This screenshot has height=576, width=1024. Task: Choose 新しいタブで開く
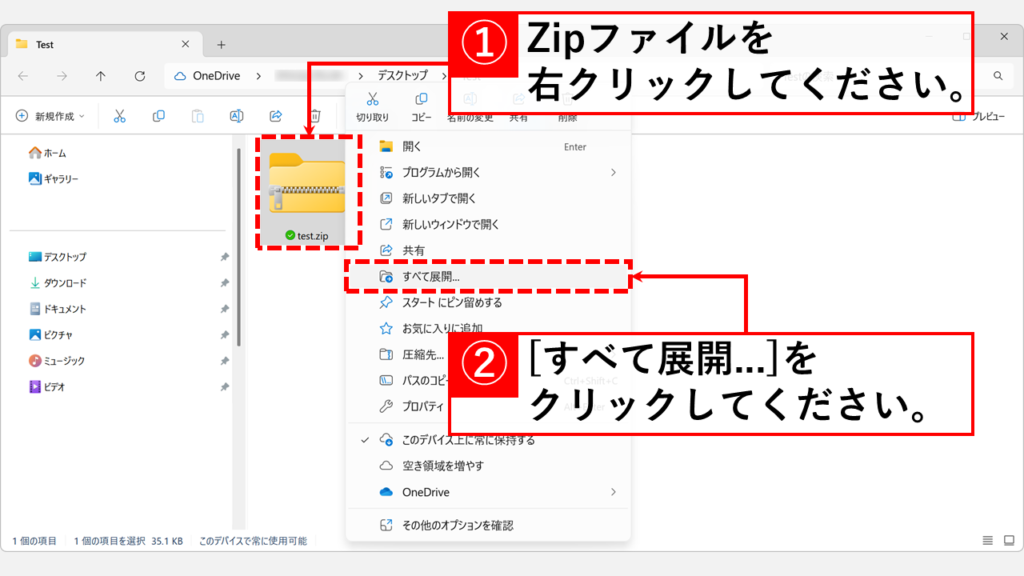coord(488,199)
